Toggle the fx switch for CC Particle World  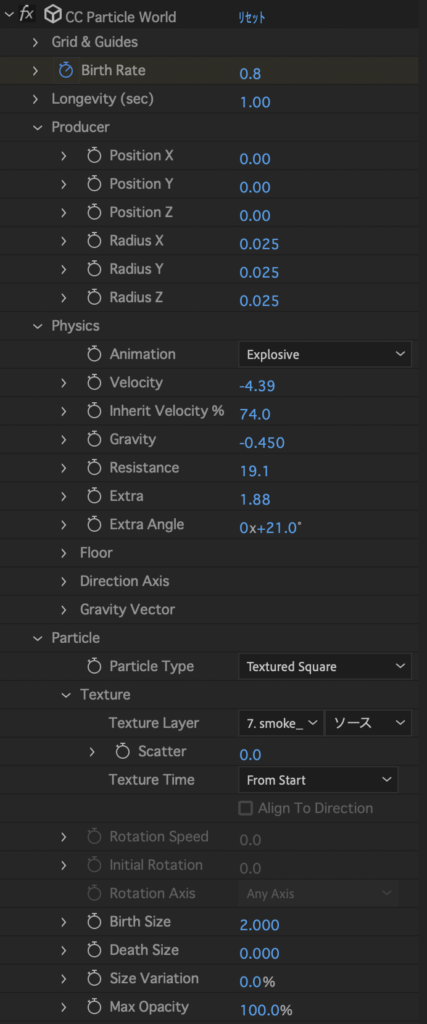click(27, 15)
